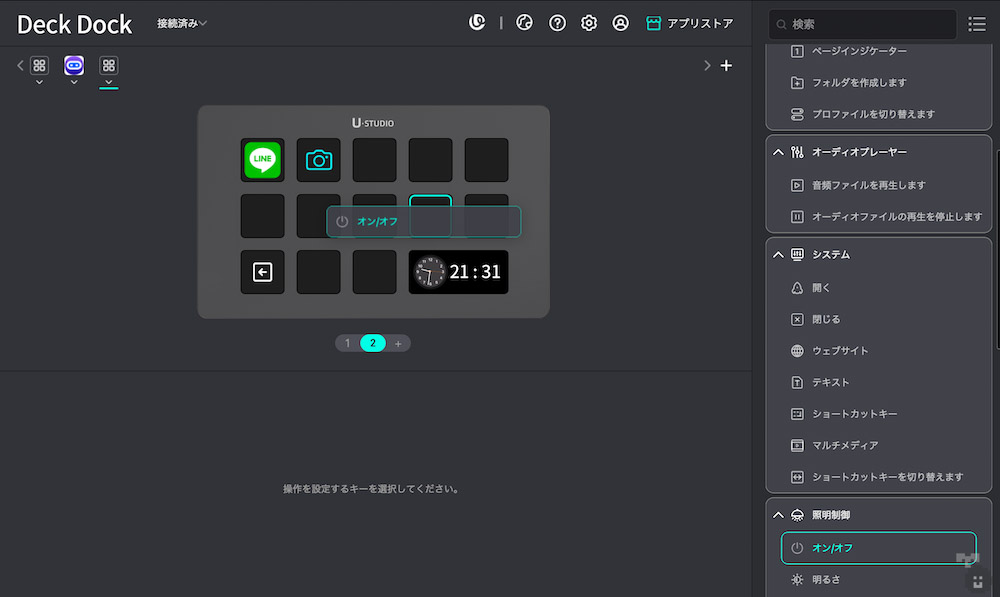Select the robot profile icon
Viewport: 1000px width, 597px height.
point(74,66)
